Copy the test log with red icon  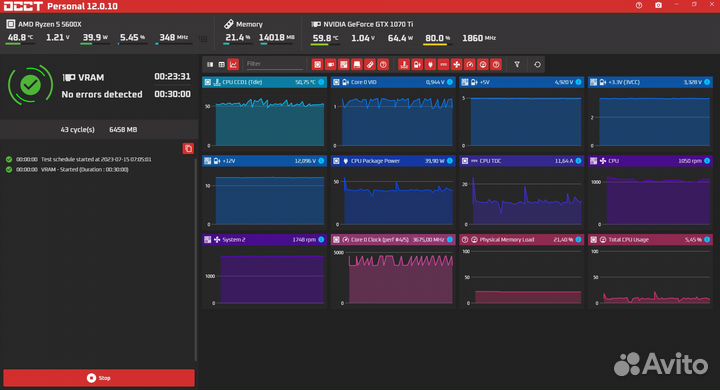click(x=188, y=148)
